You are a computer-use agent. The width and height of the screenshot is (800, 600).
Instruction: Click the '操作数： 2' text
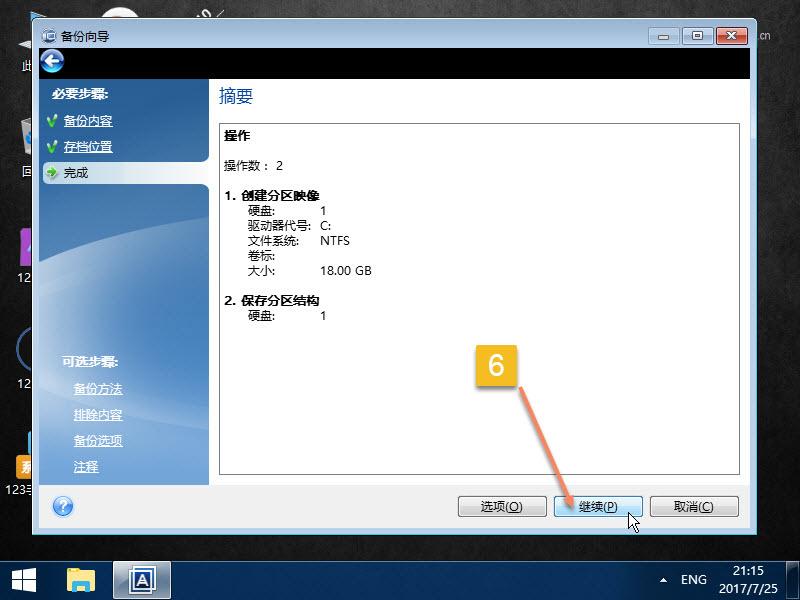[x=254, y=166]
